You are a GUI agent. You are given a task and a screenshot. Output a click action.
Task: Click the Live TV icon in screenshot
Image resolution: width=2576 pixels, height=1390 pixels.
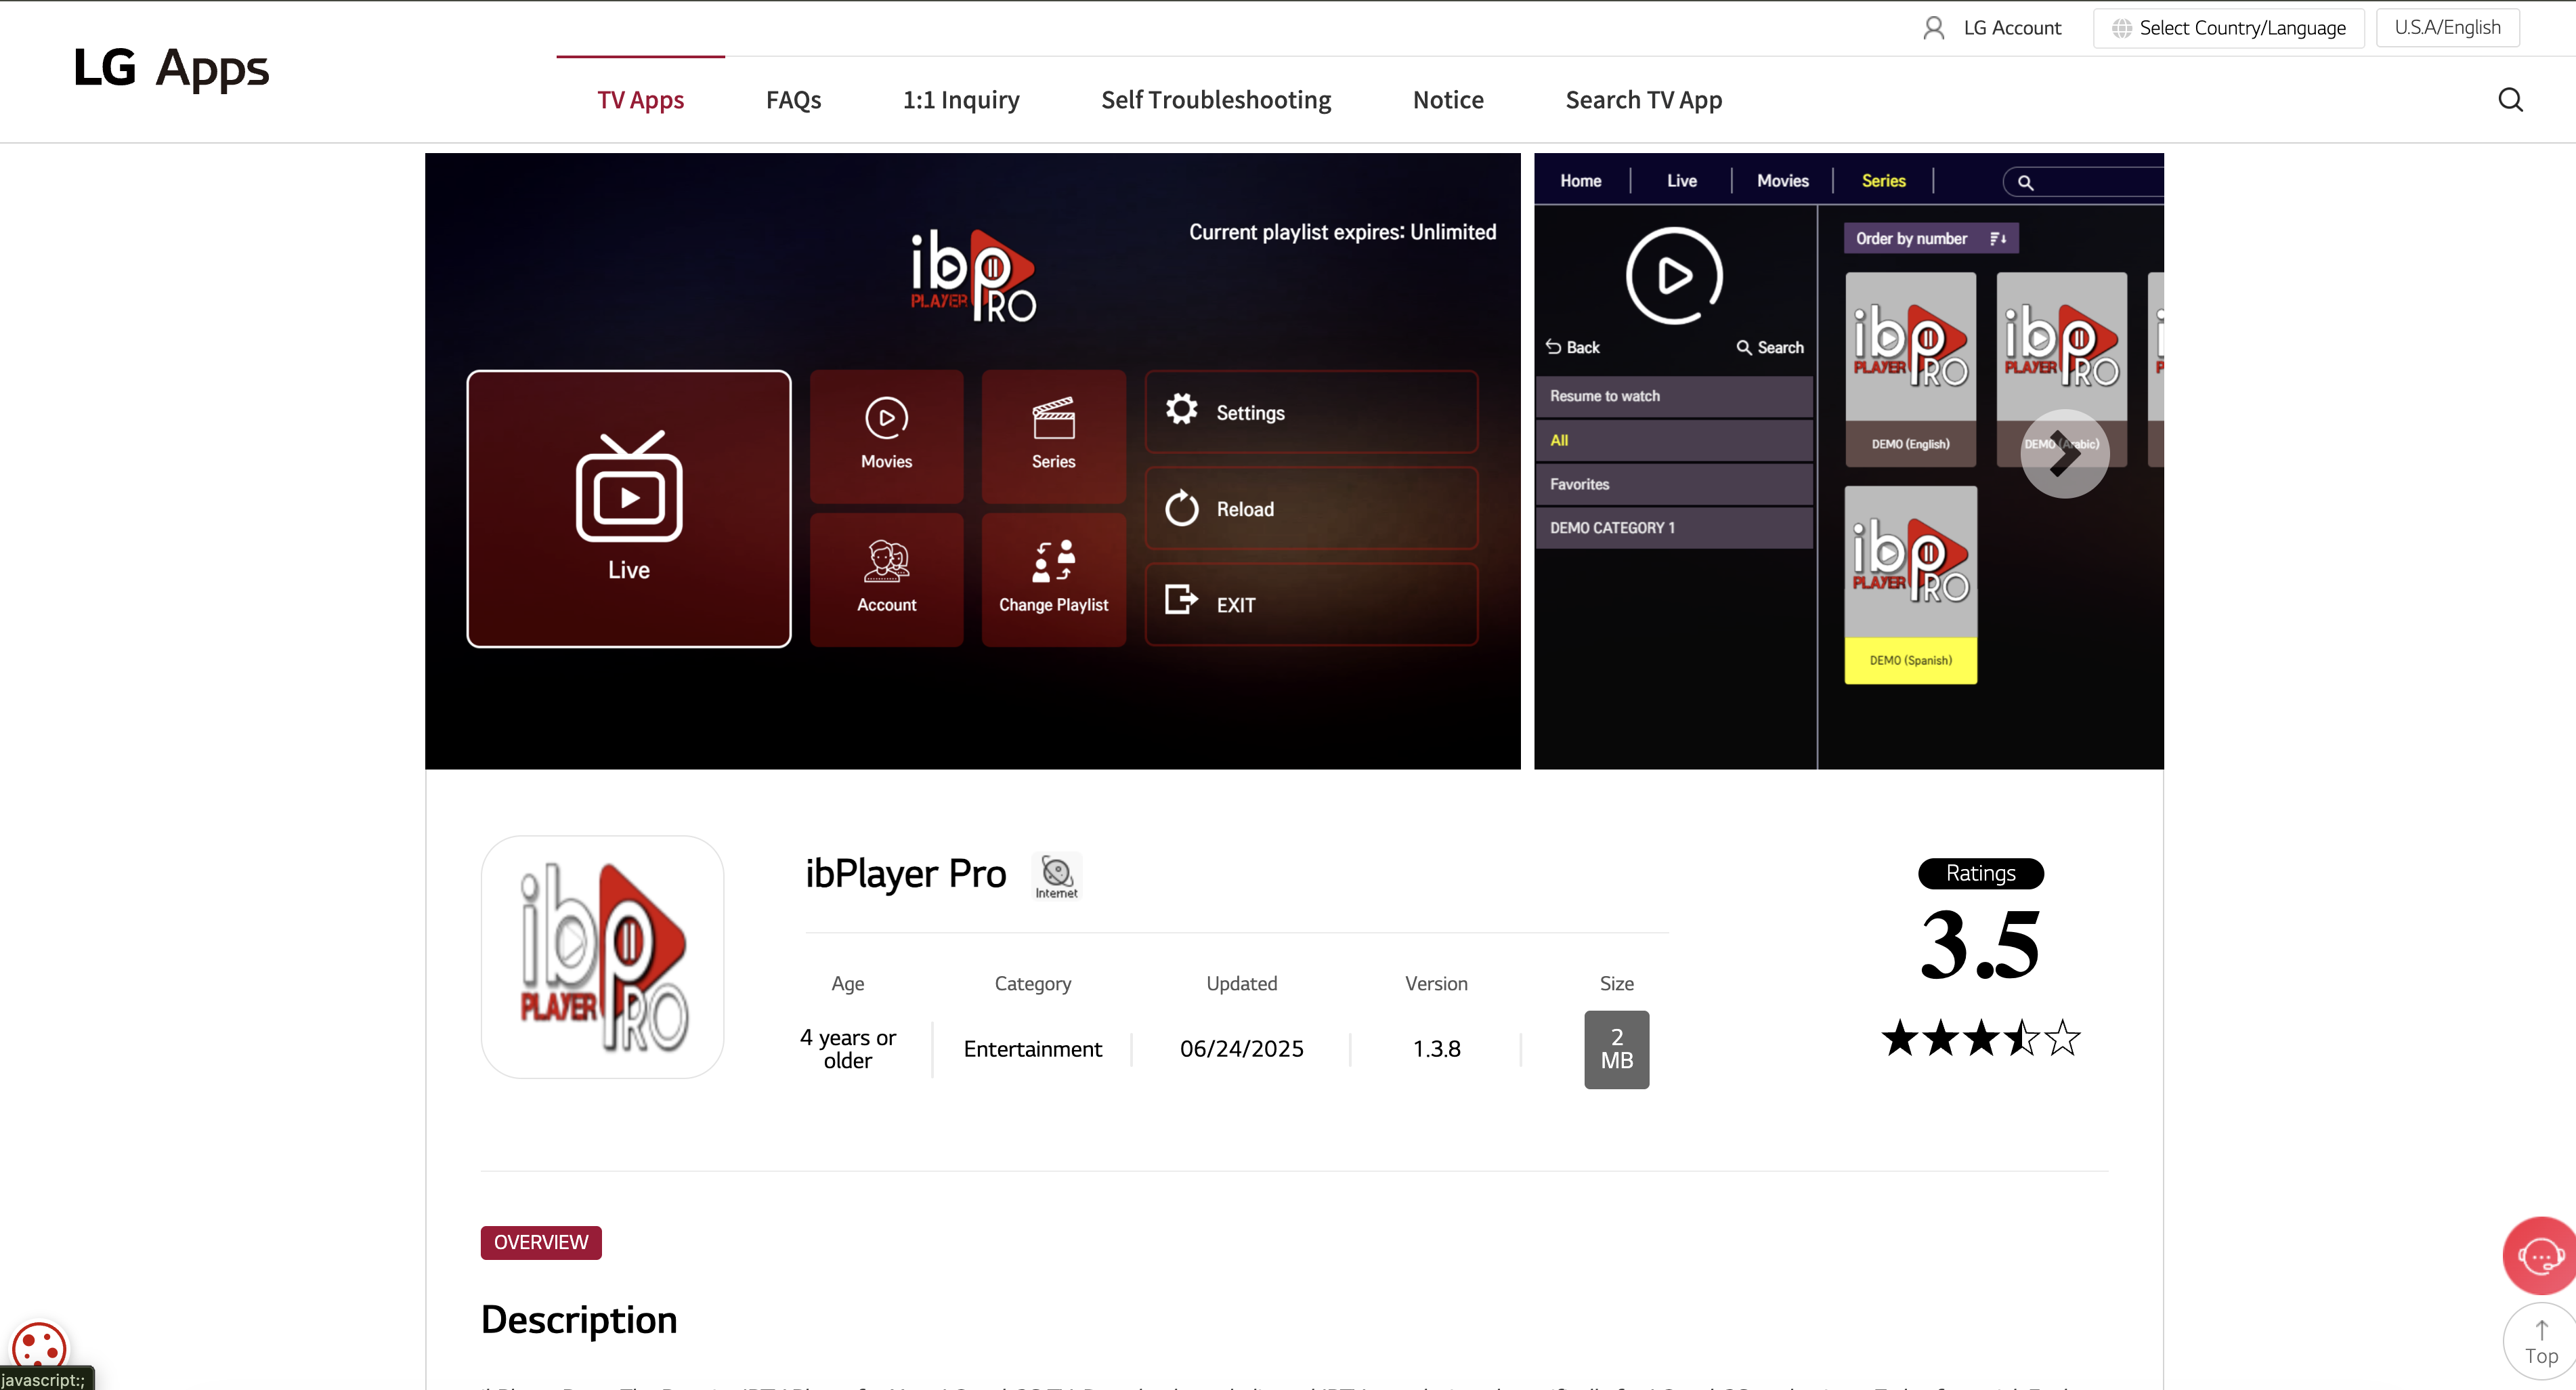pyautogui.click(x=629, y=487)
